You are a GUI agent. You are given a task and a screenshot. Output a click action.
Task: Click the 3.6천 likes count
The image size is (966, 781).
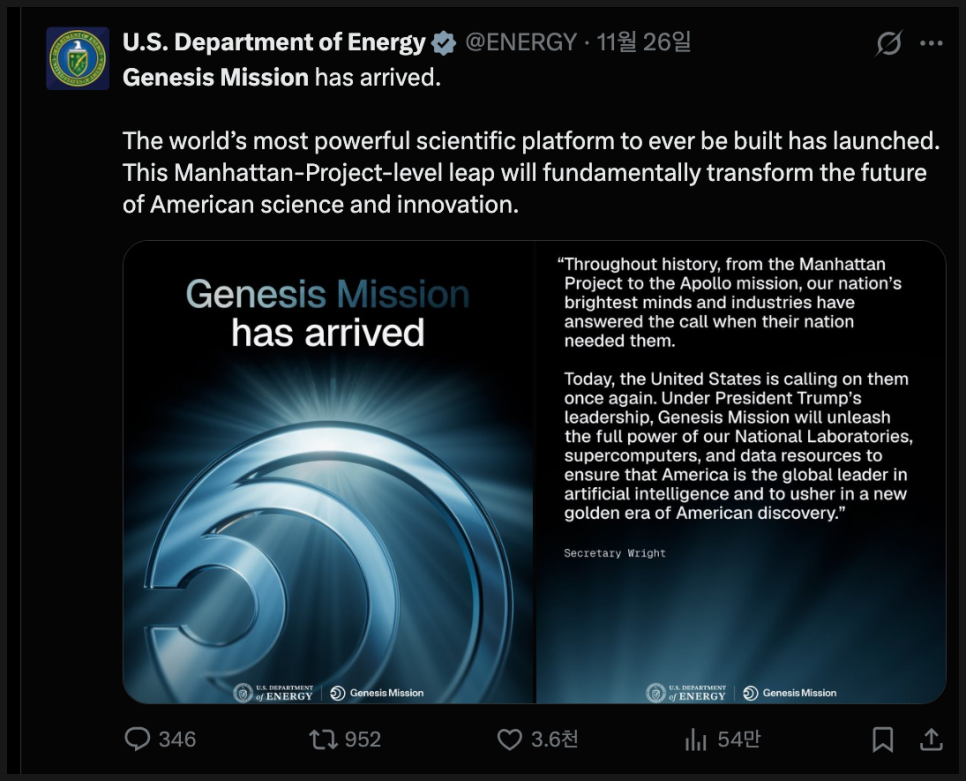click(x=554, y=739)
